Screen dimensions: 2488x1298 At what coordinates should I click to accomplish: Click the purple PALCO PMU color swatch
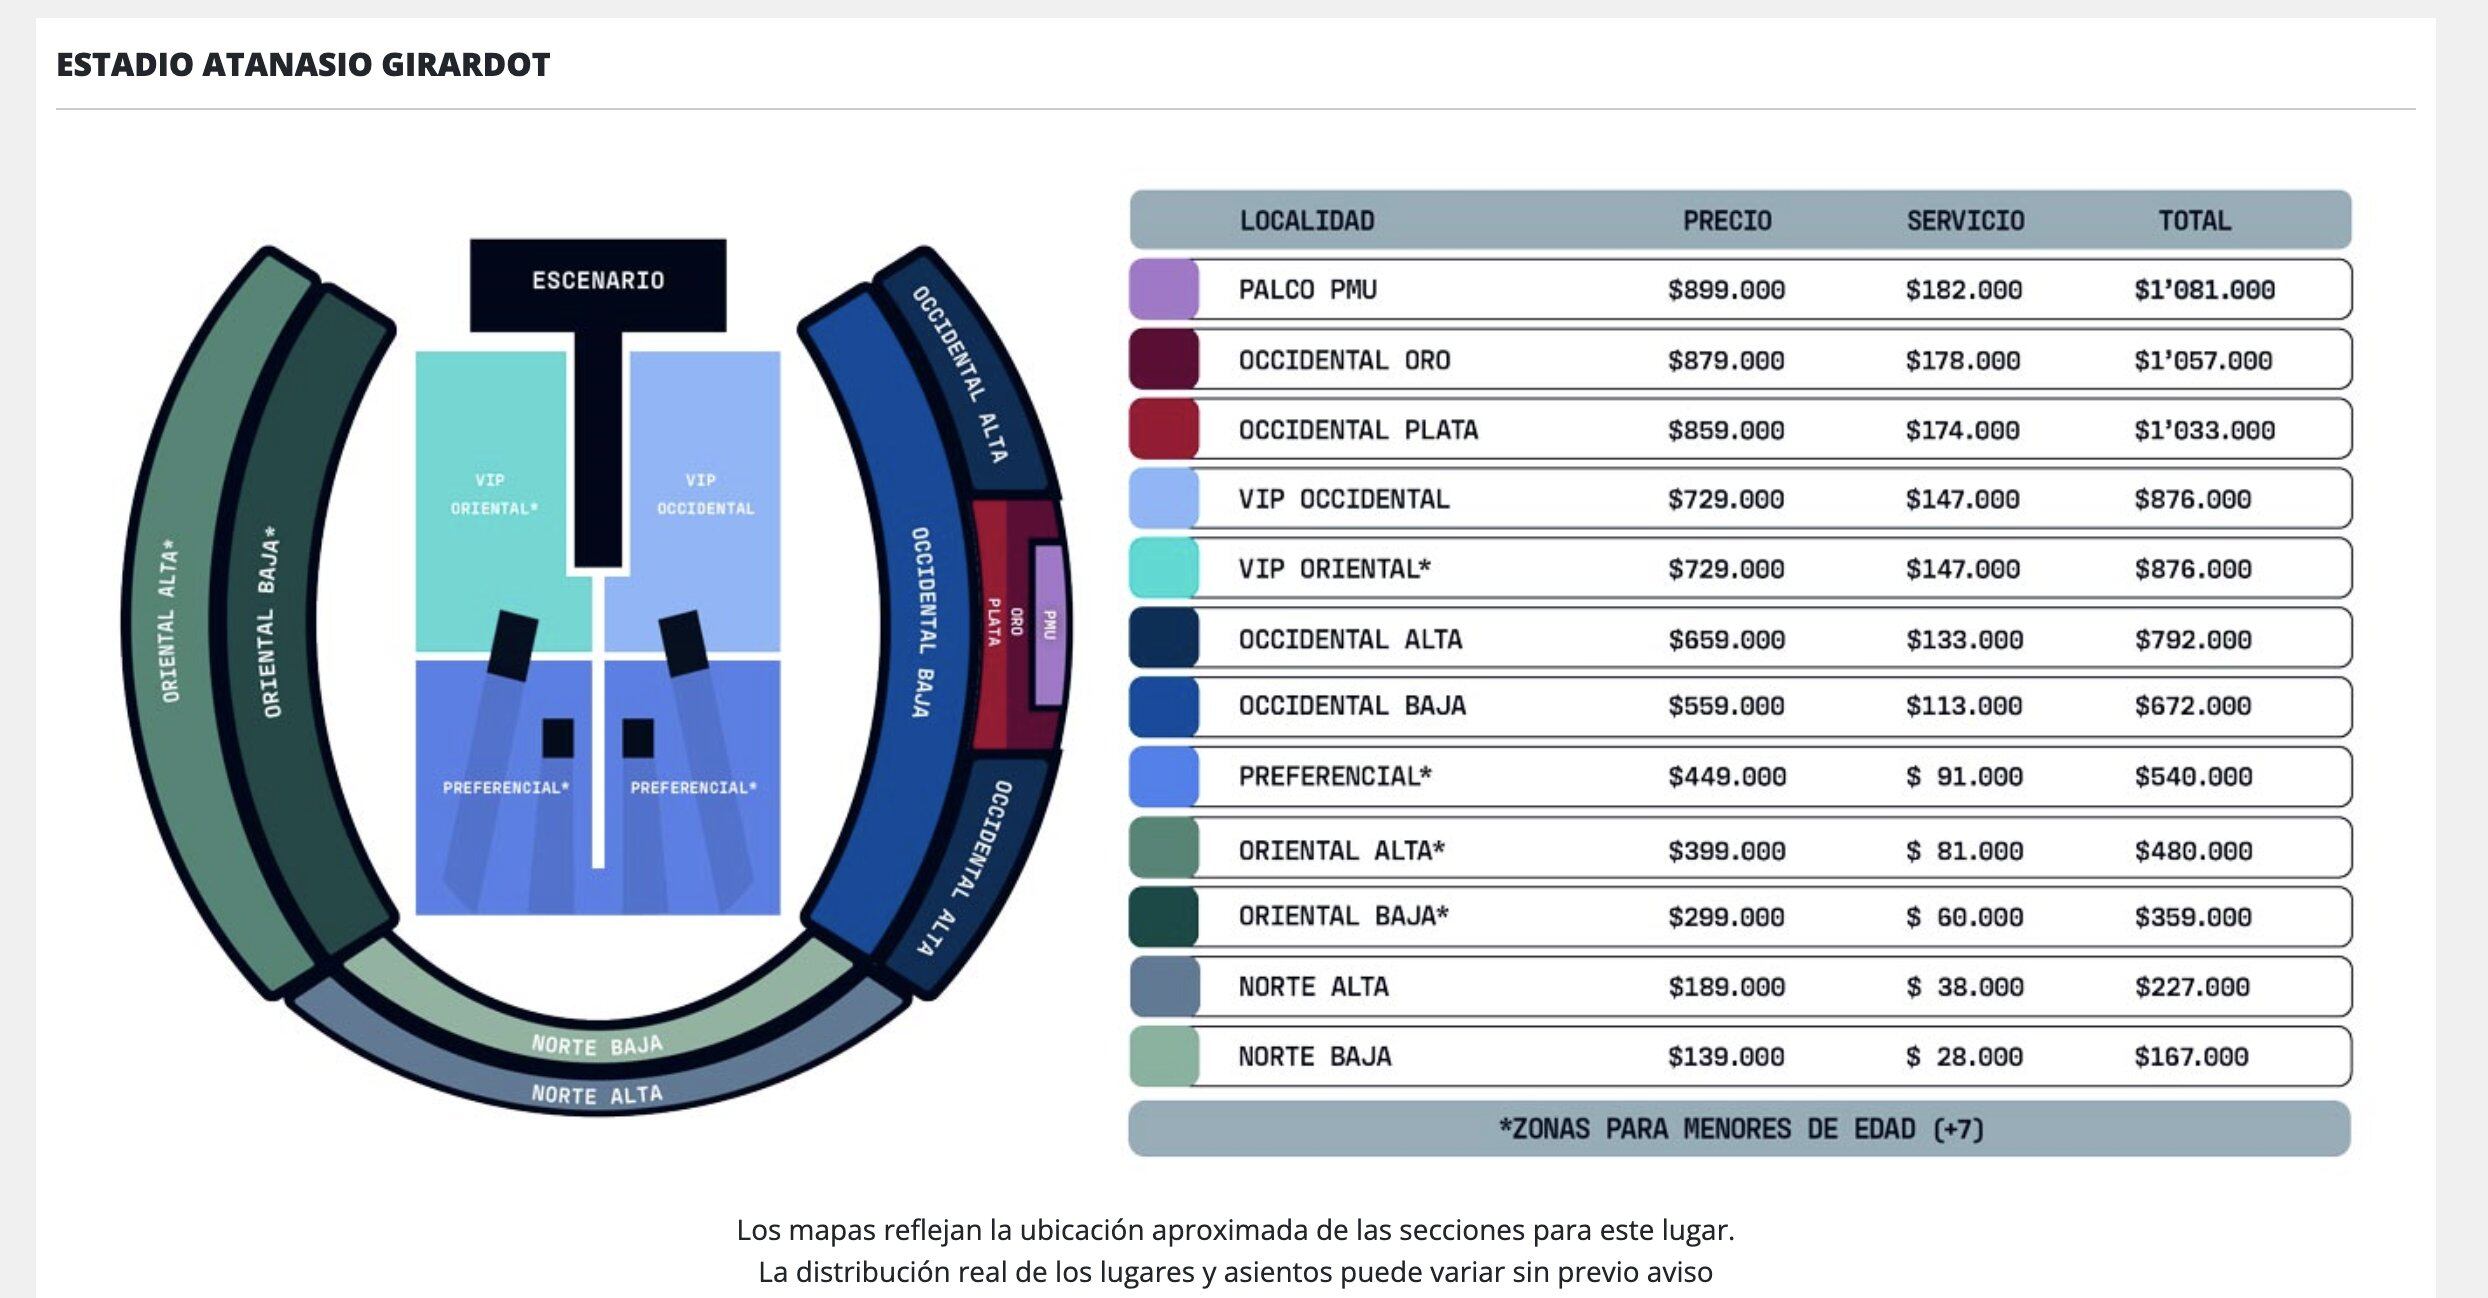pyautogui.click(x=1164, y=290)
